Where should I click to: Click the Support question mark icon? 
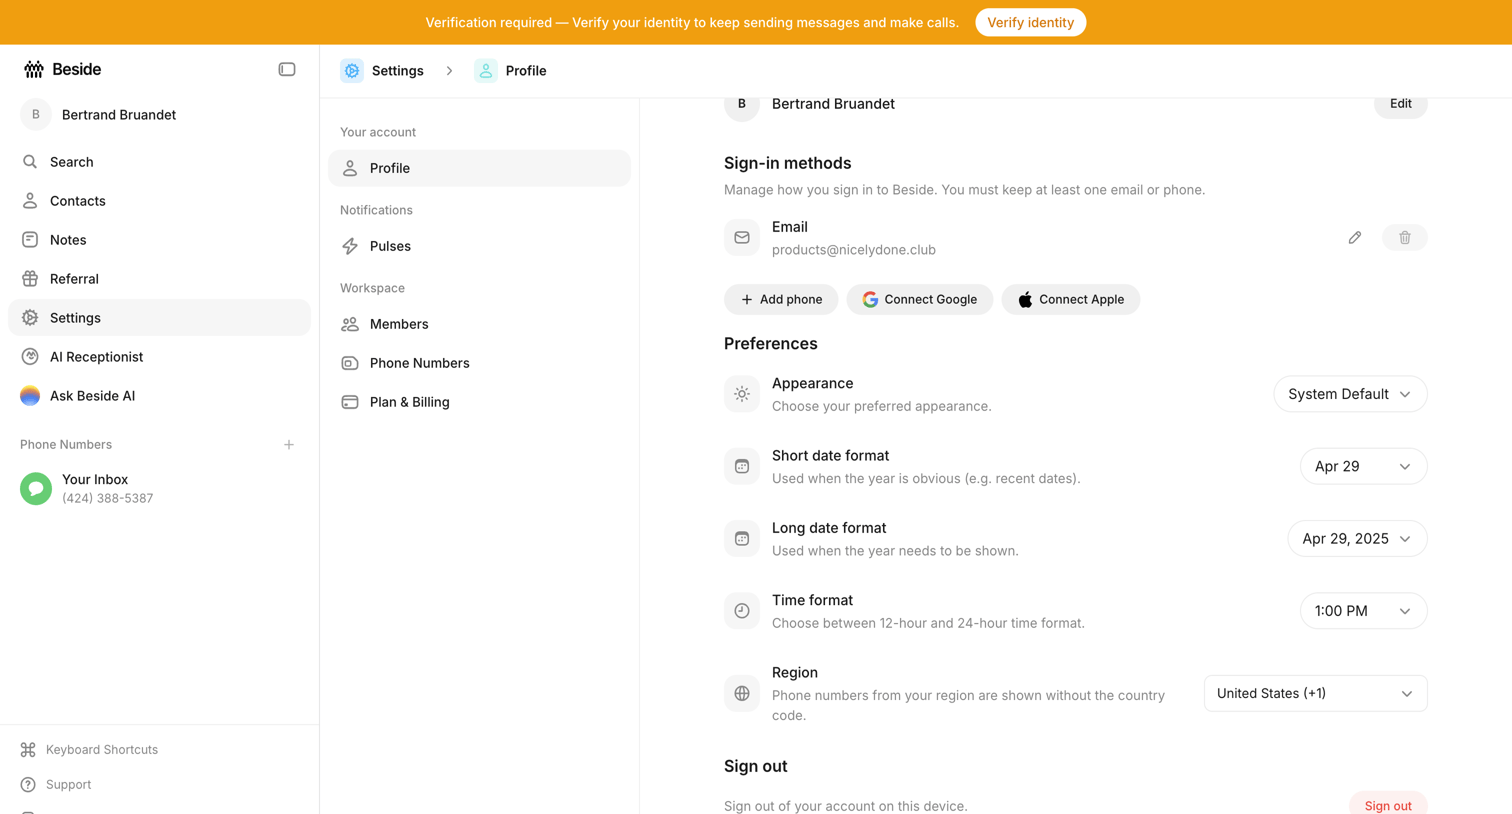28,784
